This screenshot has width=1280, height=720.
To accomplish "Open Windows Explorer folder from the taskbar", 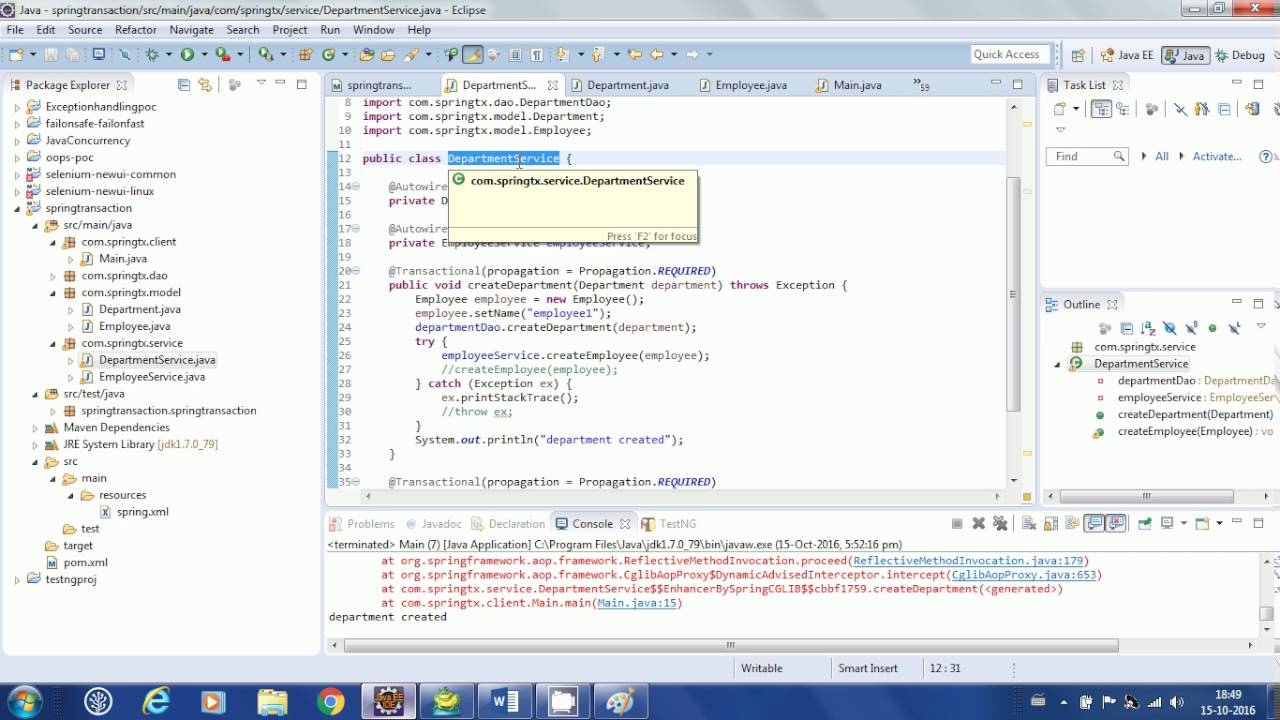I will [272, 701].
